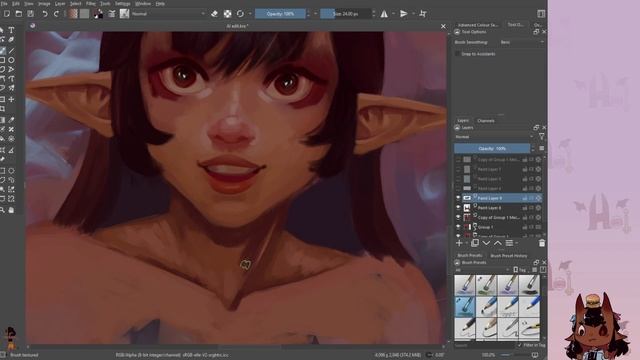Reload the original brush preset
The width and height of the screenshot is (640, 360).
point(240,14)
